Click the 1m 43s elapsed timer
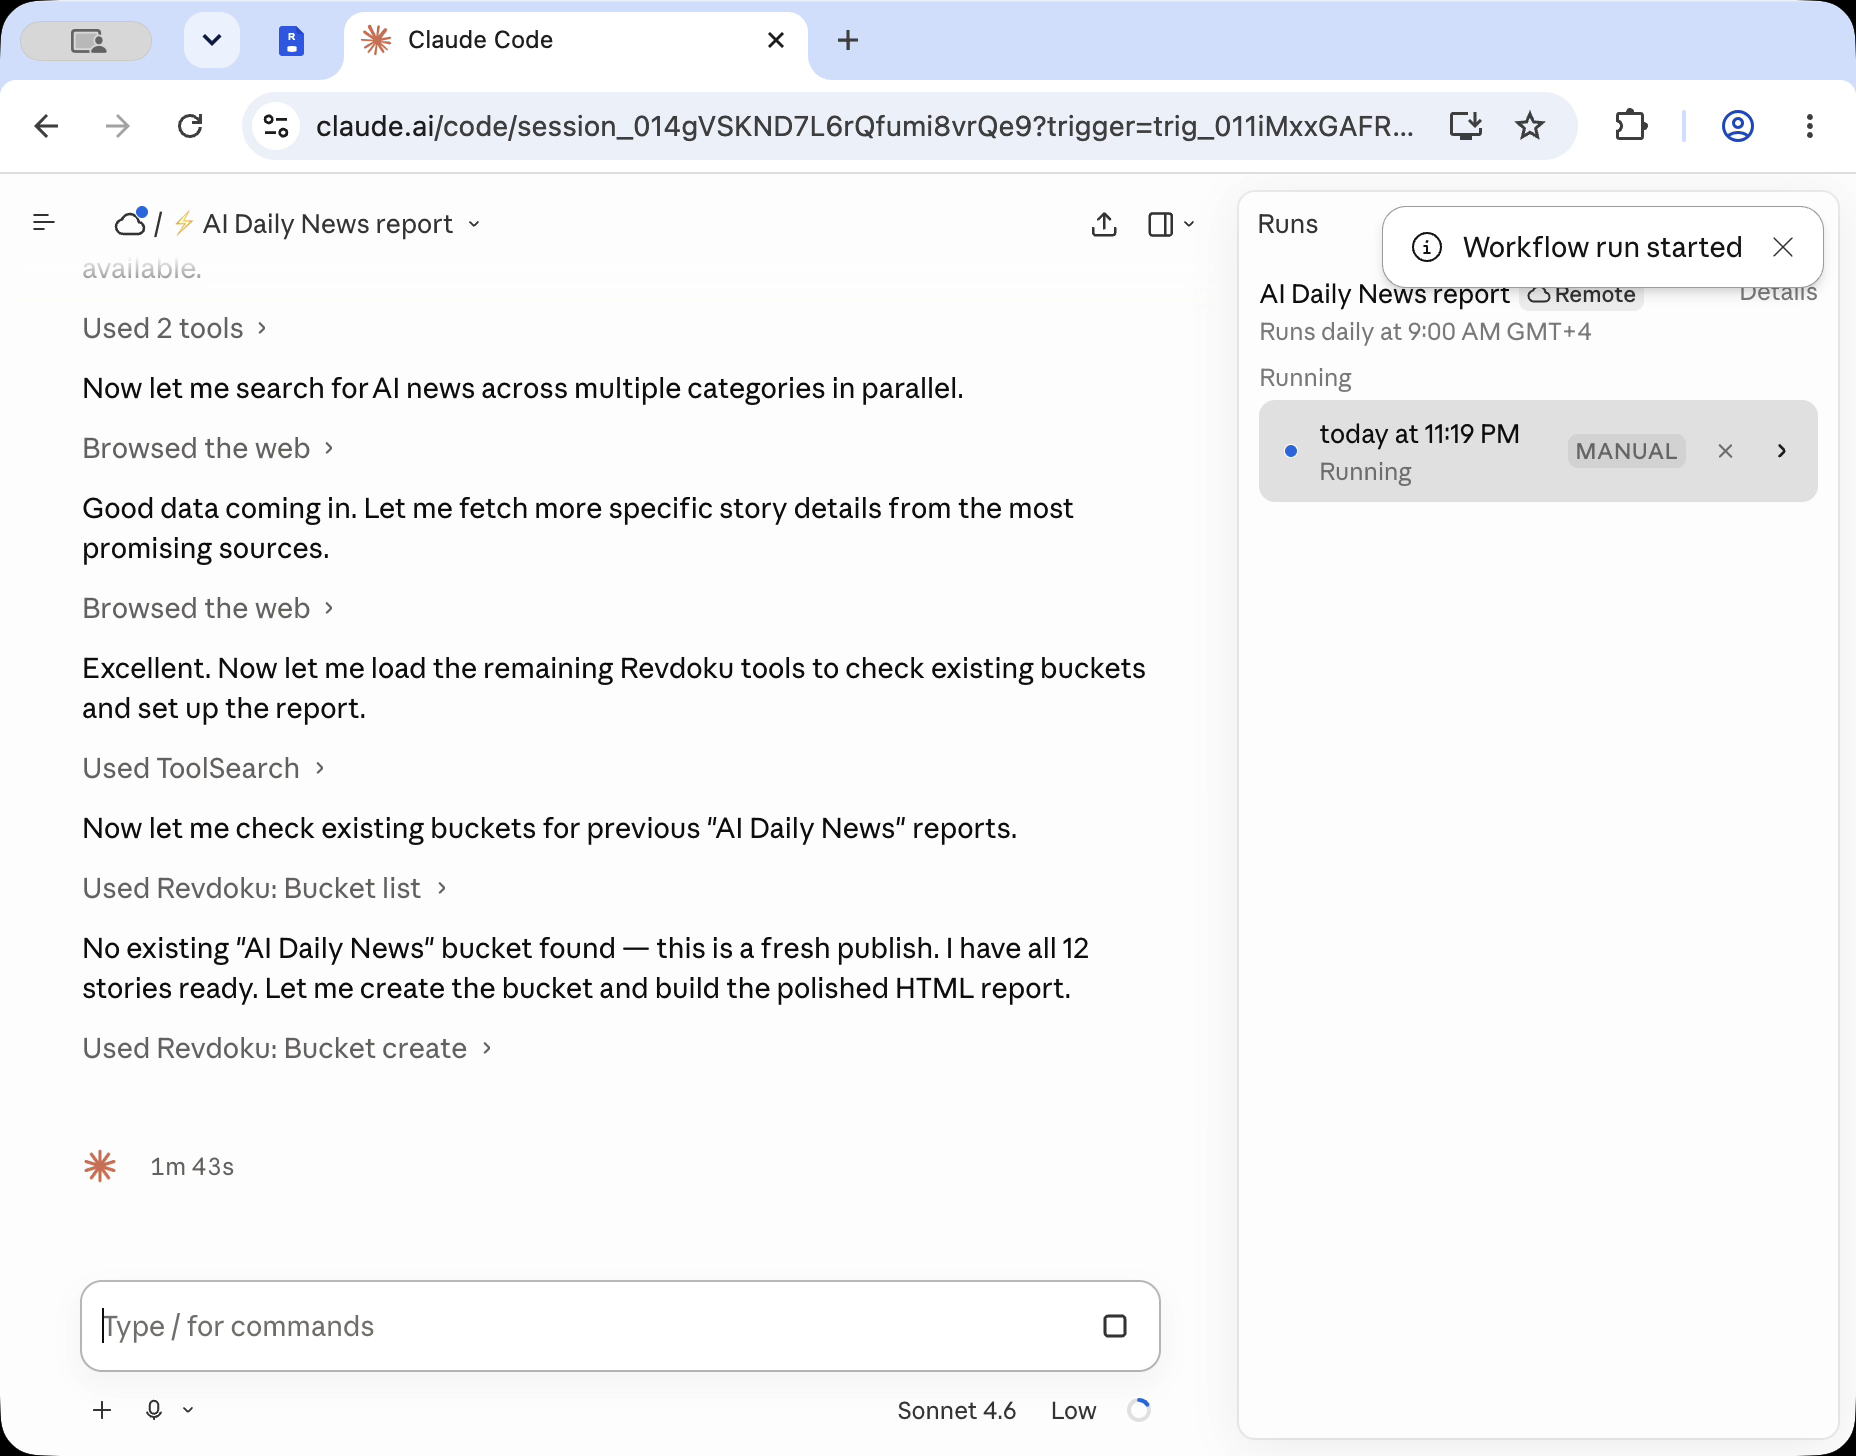The image size is (1856, 1456). pyautogui.click(x=192, y=1167)
